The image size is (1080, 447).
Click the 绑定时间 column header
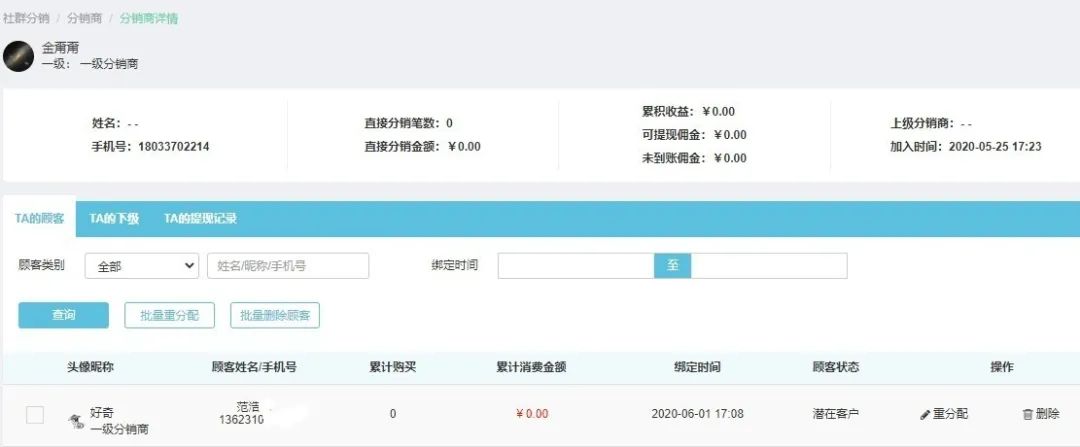coord(697,367)
